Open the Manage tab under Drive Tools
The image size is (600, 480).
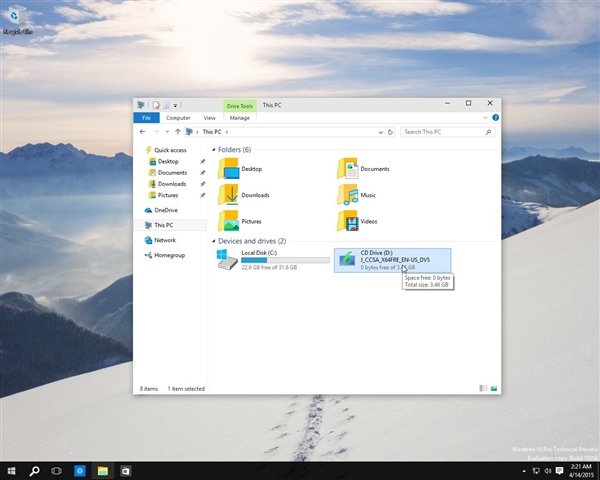(240, 117)
